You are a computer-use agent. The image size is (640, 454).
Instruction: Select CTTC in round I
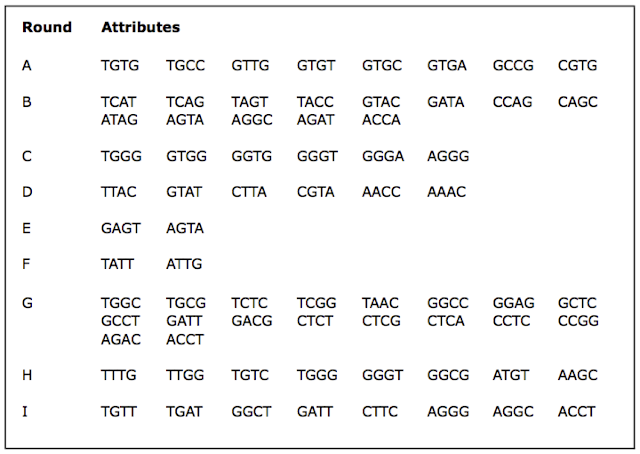(x=380, y=411)
